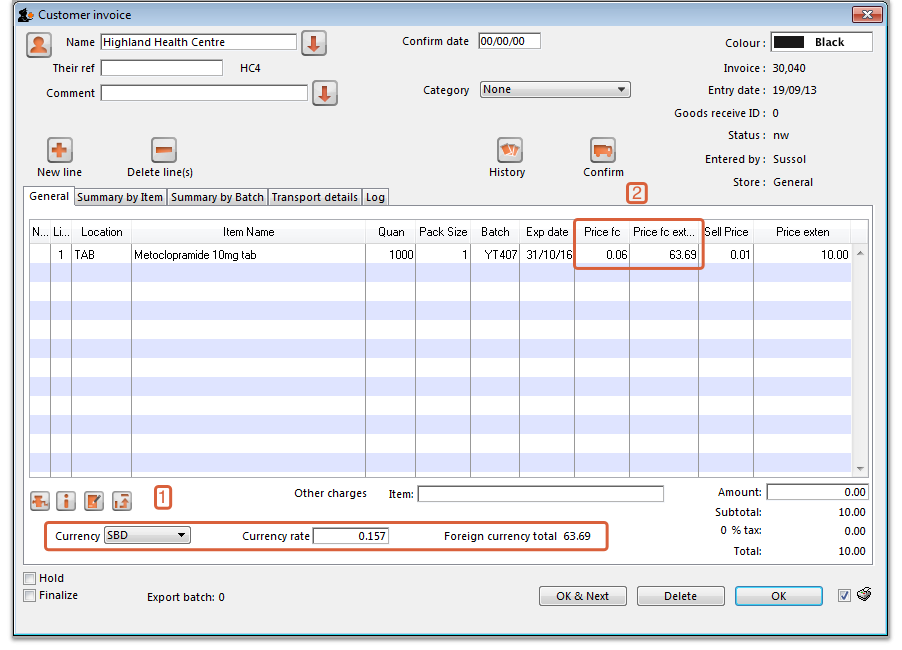902x650 pixels.
Task: Click the Delete line(s) minus icon
Action: pyautogui.click(x=164, y=150)
